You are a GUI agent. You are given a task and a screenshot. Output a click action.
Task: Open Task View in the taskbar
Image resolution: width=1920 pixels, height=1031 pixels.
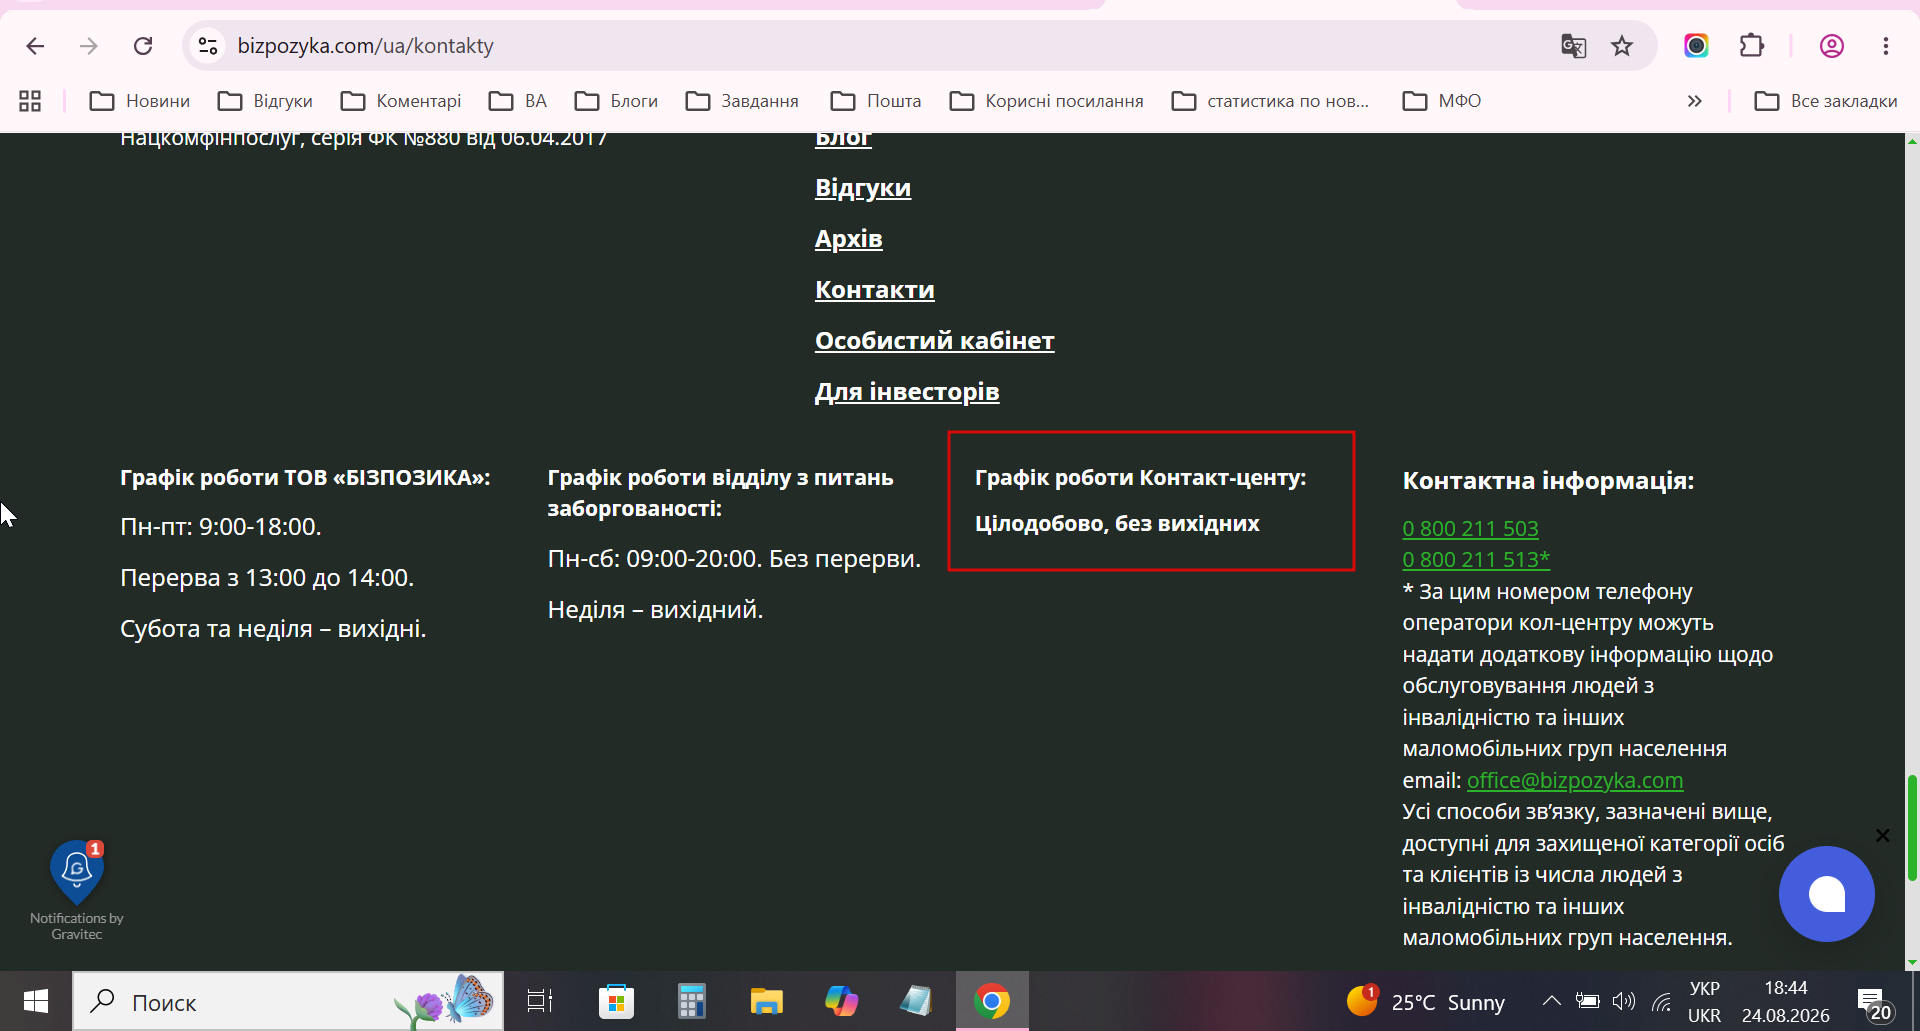540,1001
